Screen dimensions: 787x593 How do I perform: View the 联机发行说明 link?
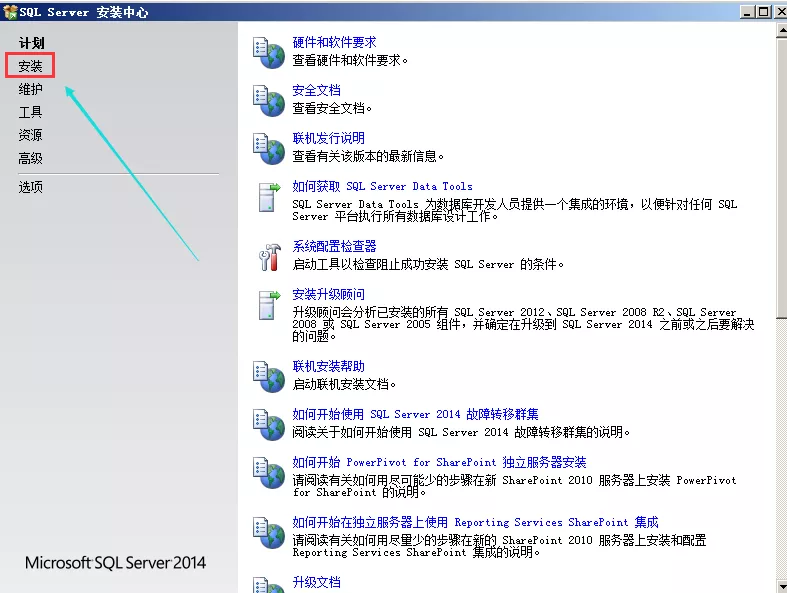328,138
